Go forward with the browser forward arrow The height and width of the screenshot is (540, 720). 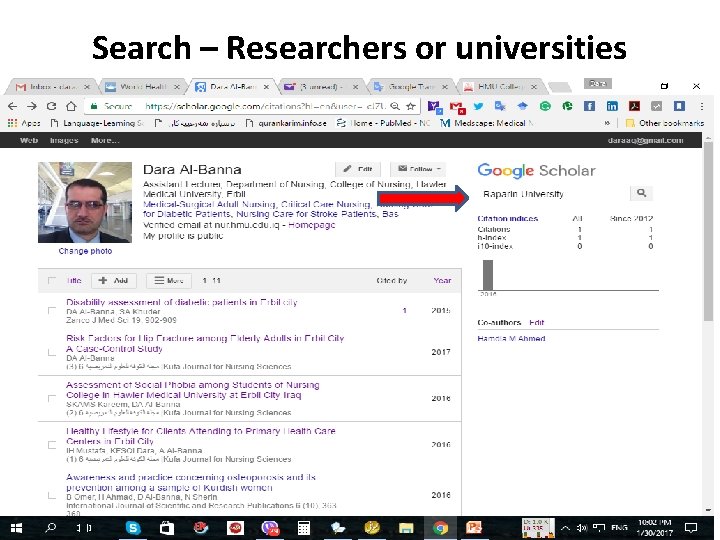32,107
